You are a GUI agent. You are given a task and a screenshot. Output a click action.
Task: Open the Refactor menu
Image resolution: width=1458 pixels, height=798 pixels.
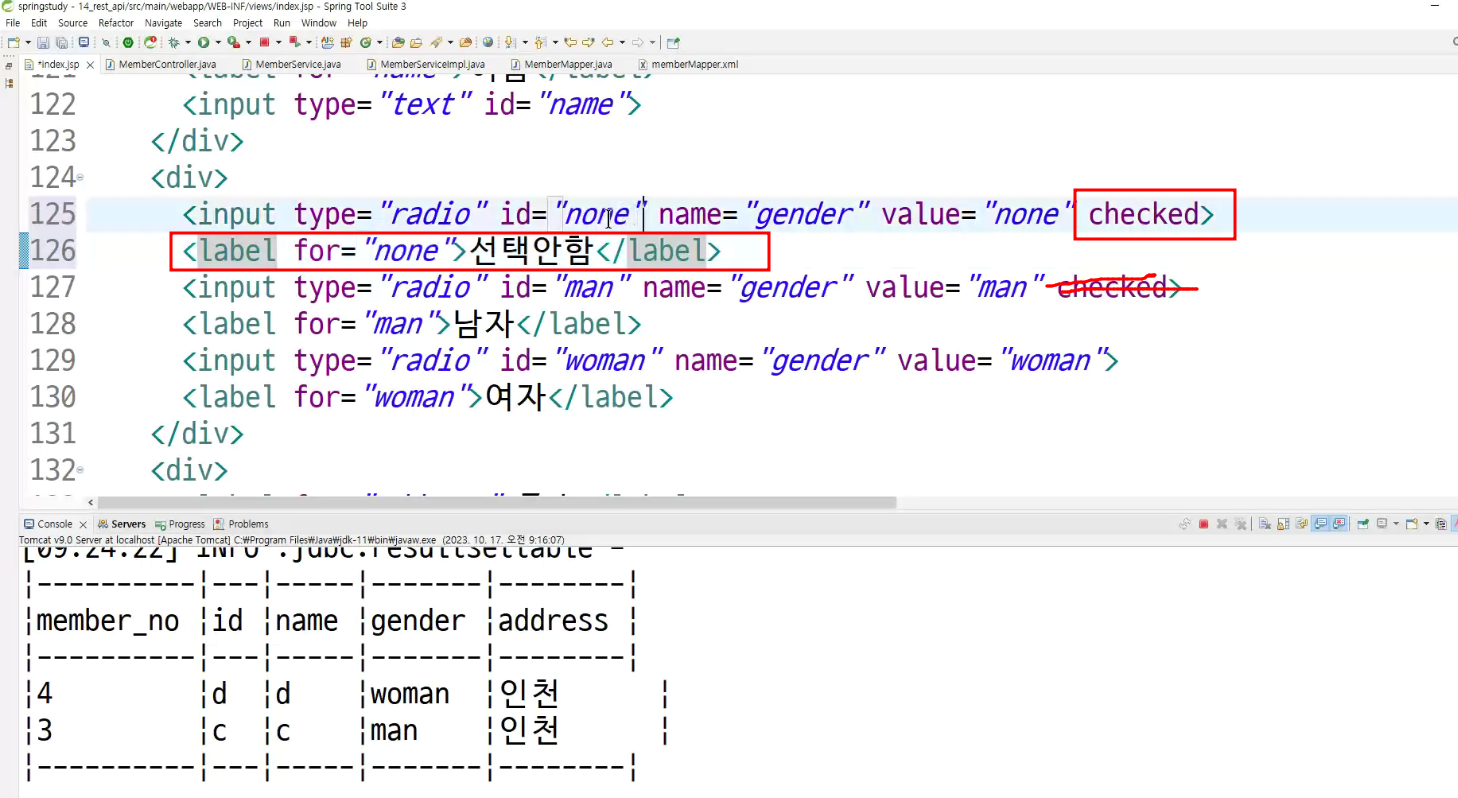click(116, 23)
